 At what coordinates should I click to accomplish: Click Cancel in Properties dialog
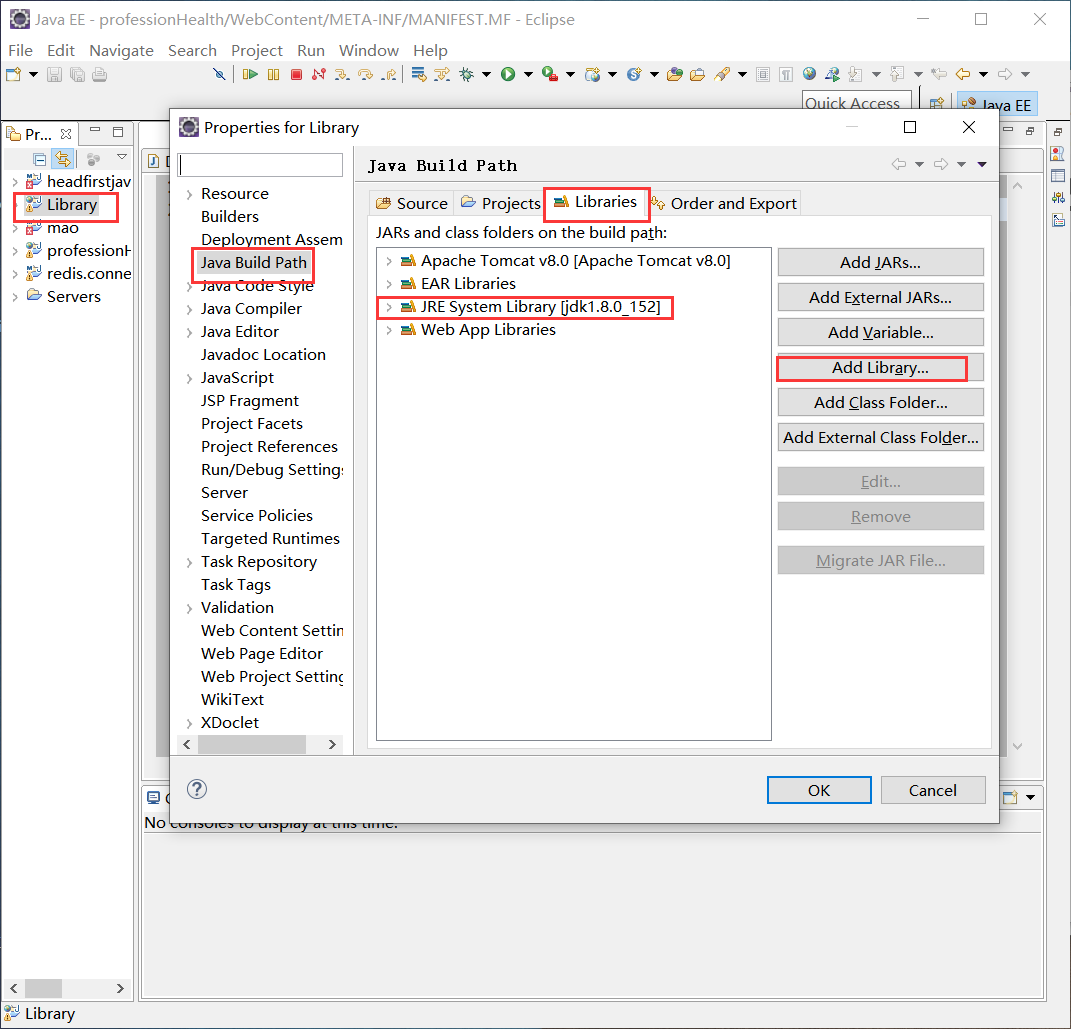[x=932, y=790]
